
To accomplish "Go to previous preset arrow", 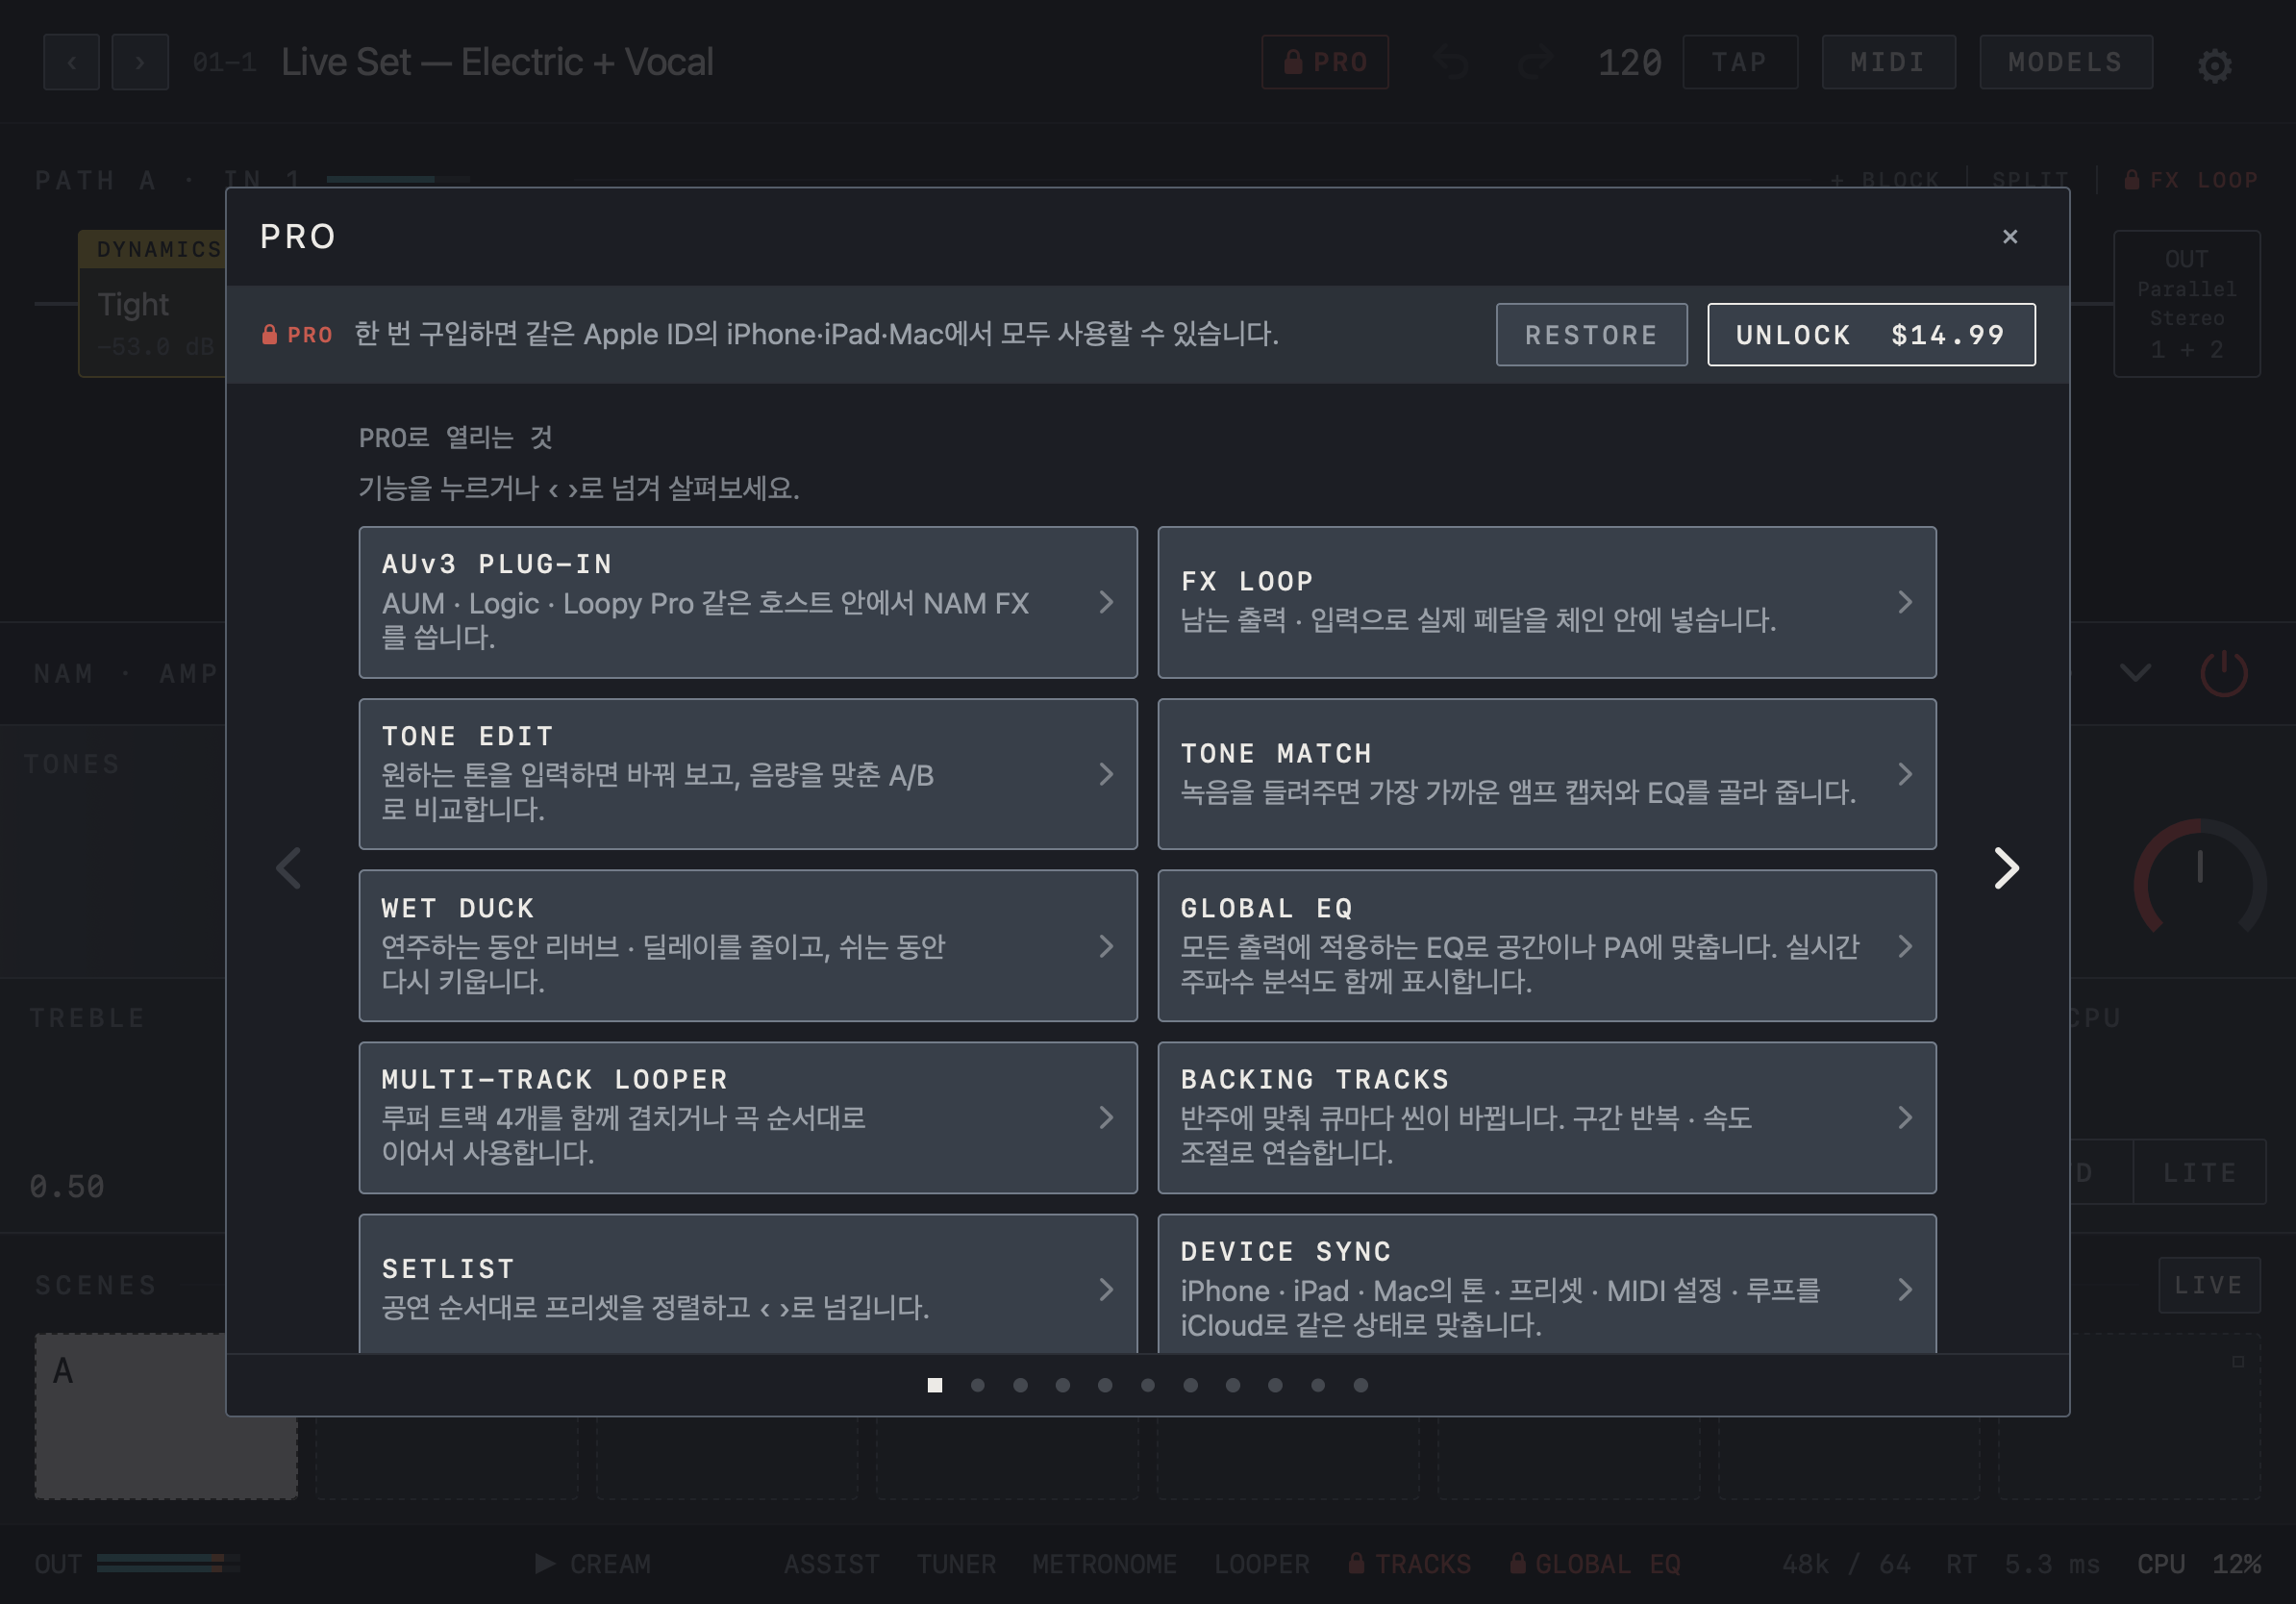I will (x=71, y=62).
